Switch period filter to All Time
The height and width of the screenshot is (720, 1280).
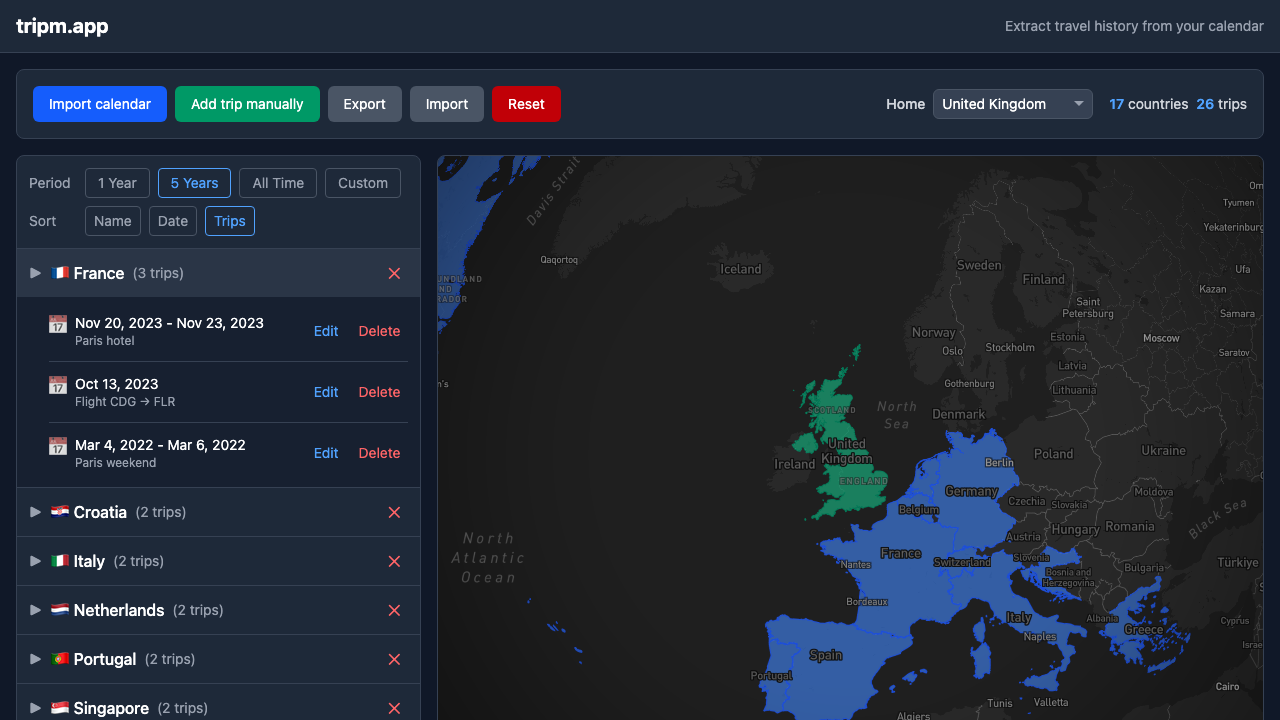[278, 183]
